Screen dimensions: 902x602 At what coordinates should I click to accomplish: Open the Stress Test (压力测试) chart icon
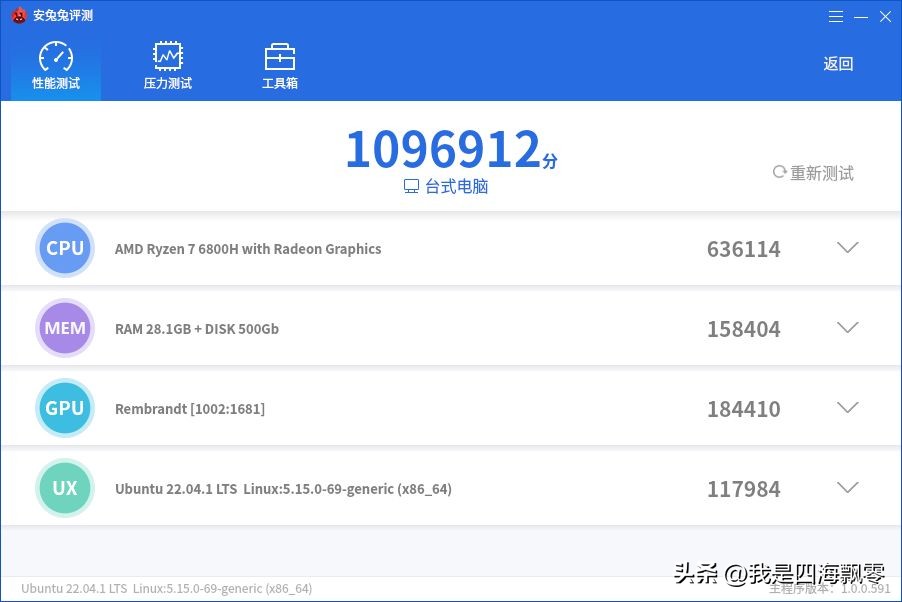(167, 55)
